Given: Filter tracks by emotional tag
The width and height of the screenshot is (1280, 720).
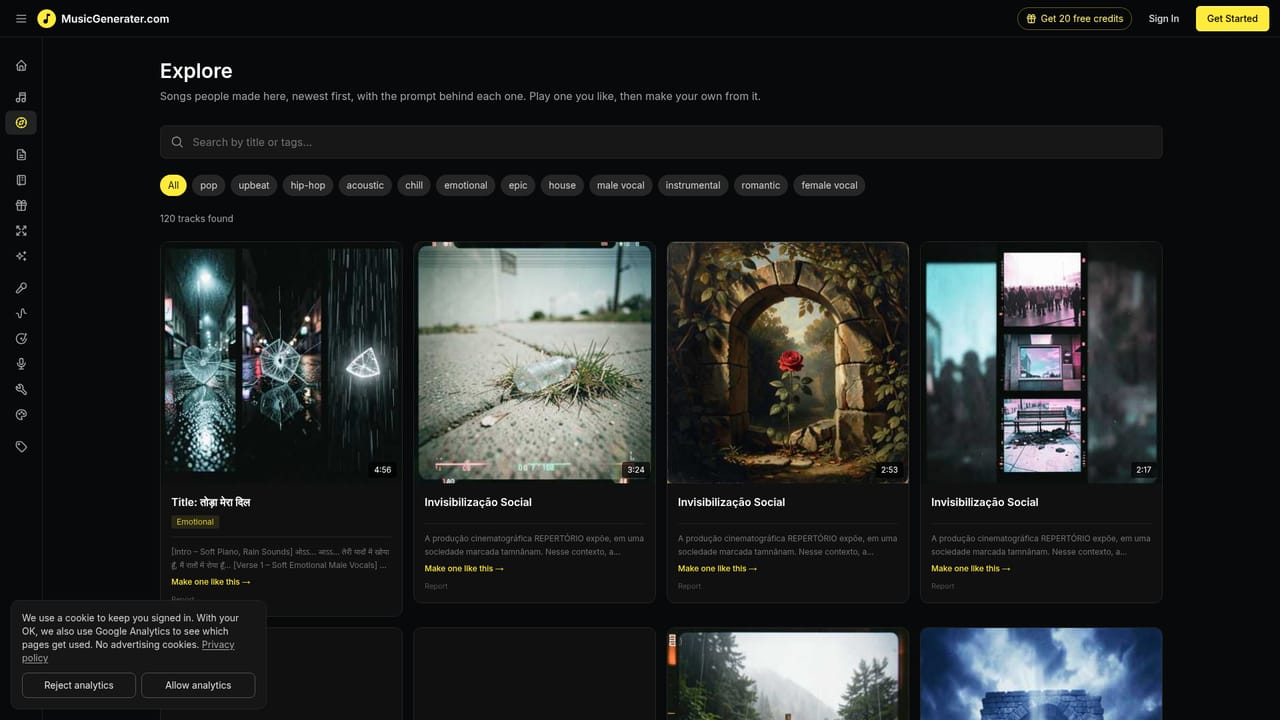Looking at the screenshot, I should point(466,185).
